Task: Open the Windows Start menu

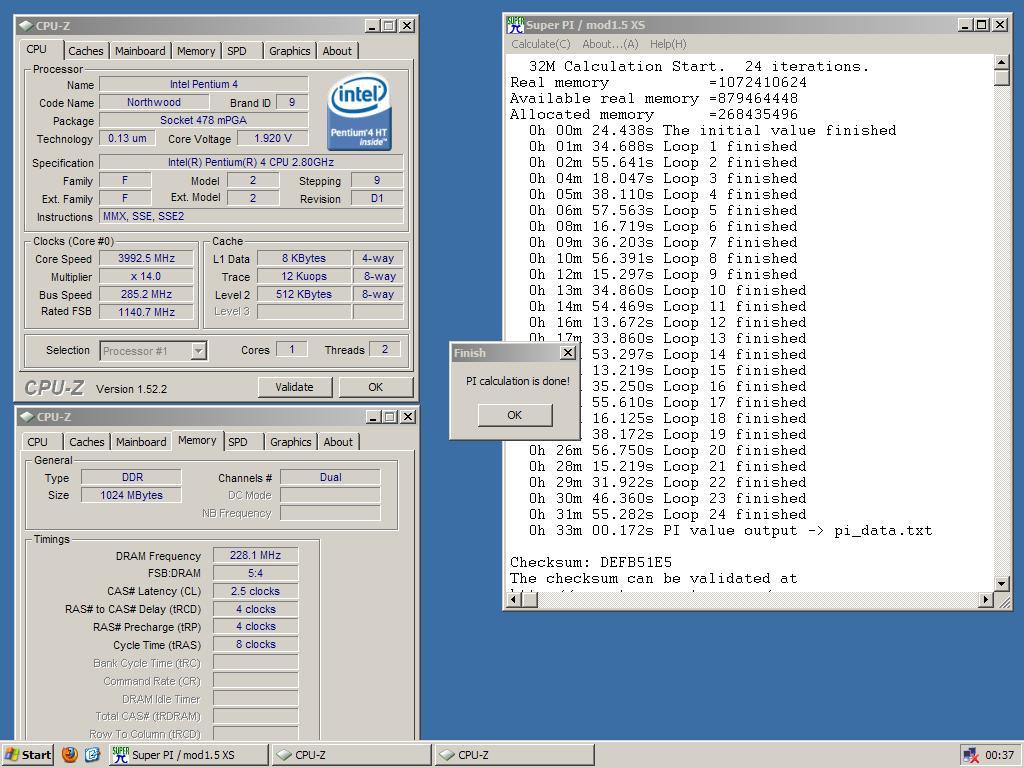Action: point(27,754)
